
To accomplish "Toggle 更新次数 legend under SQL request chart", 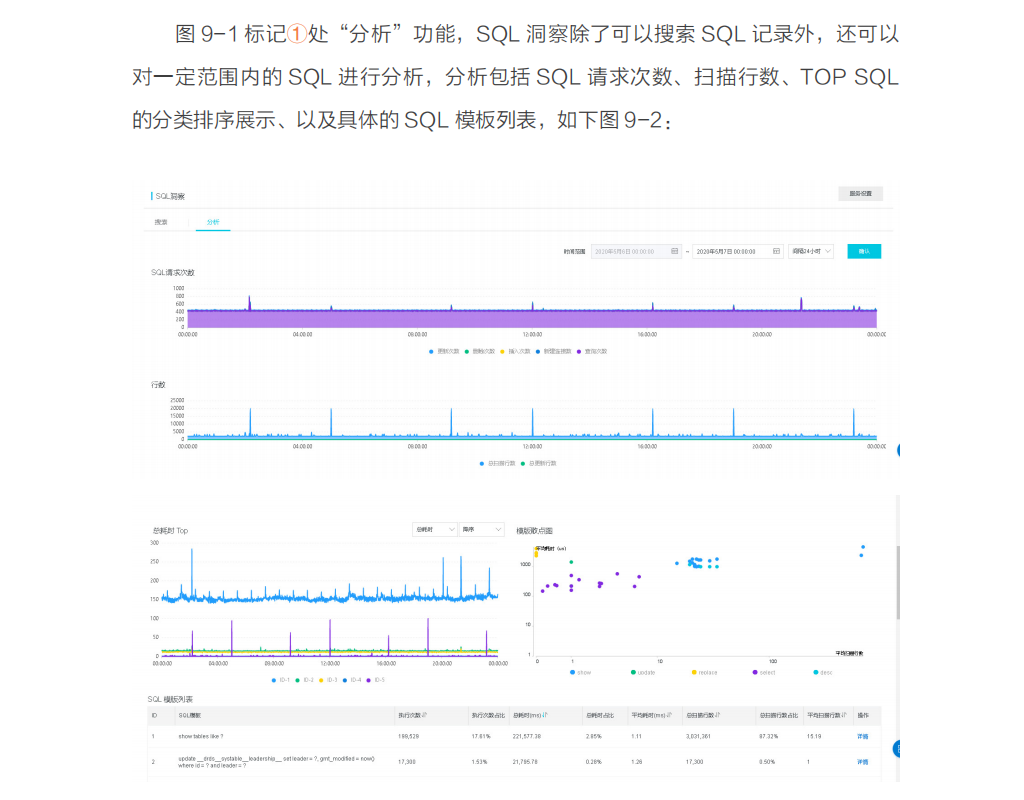I will click(444, 351).
